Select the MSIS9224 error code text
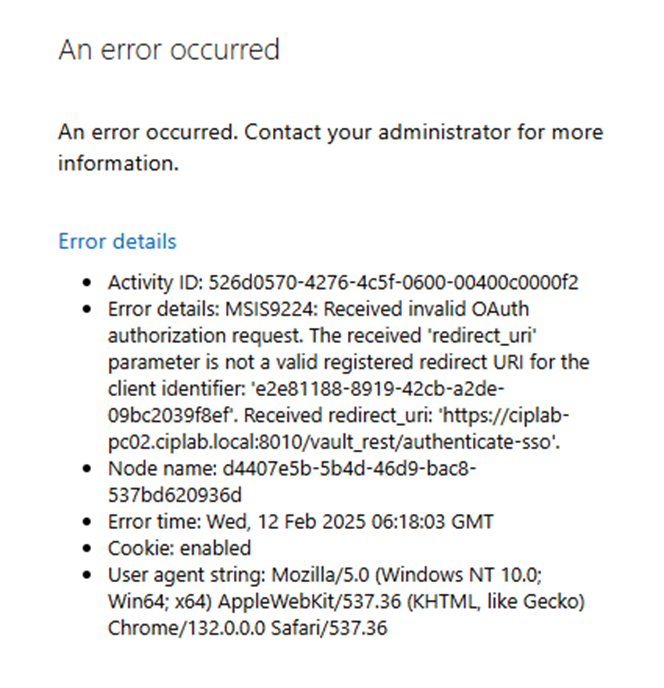 tap(269, 309)
